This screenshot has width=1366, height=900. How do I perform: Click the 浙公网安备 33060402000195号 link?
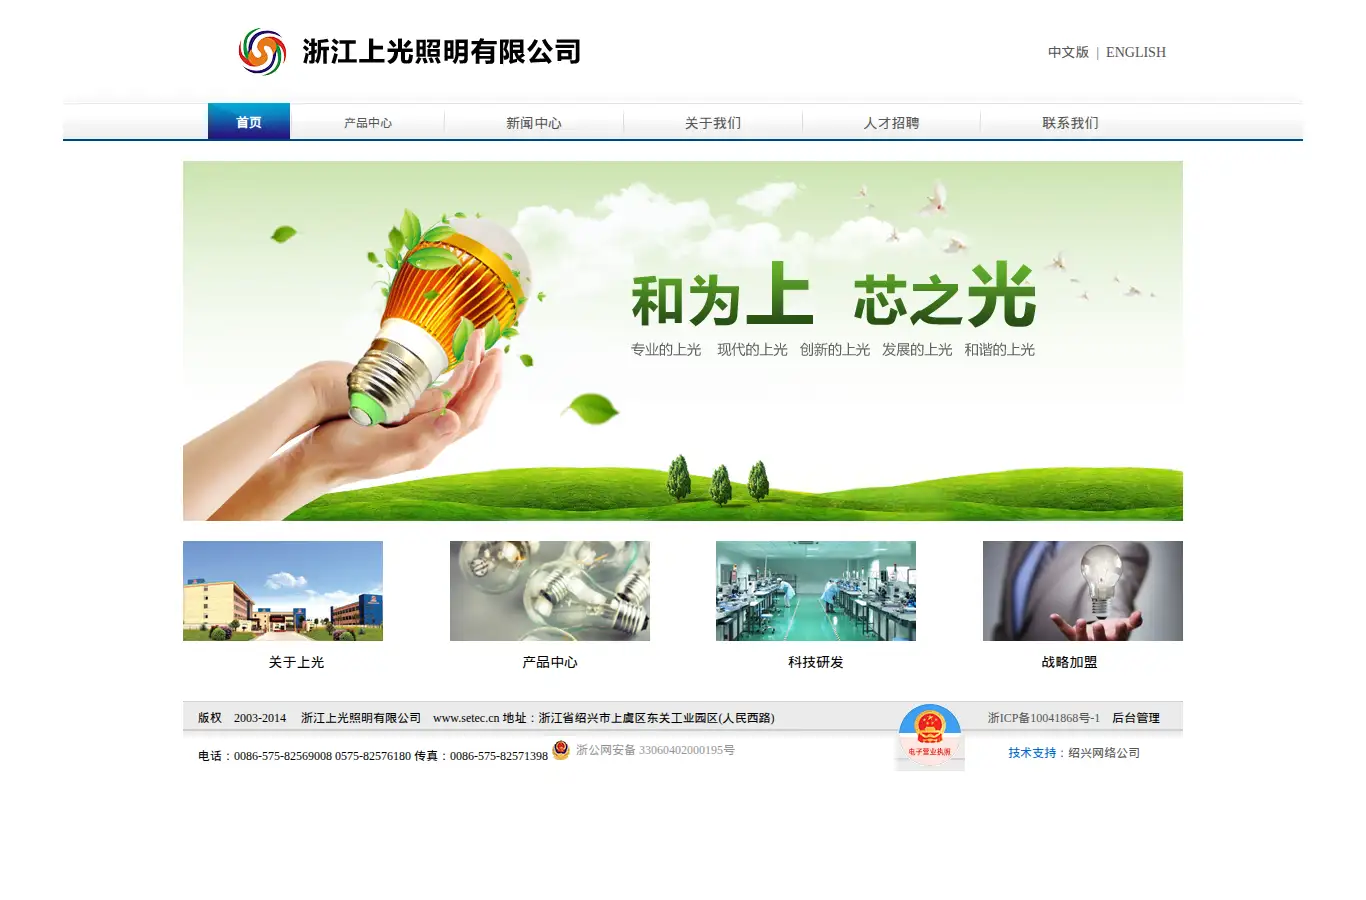655,750
